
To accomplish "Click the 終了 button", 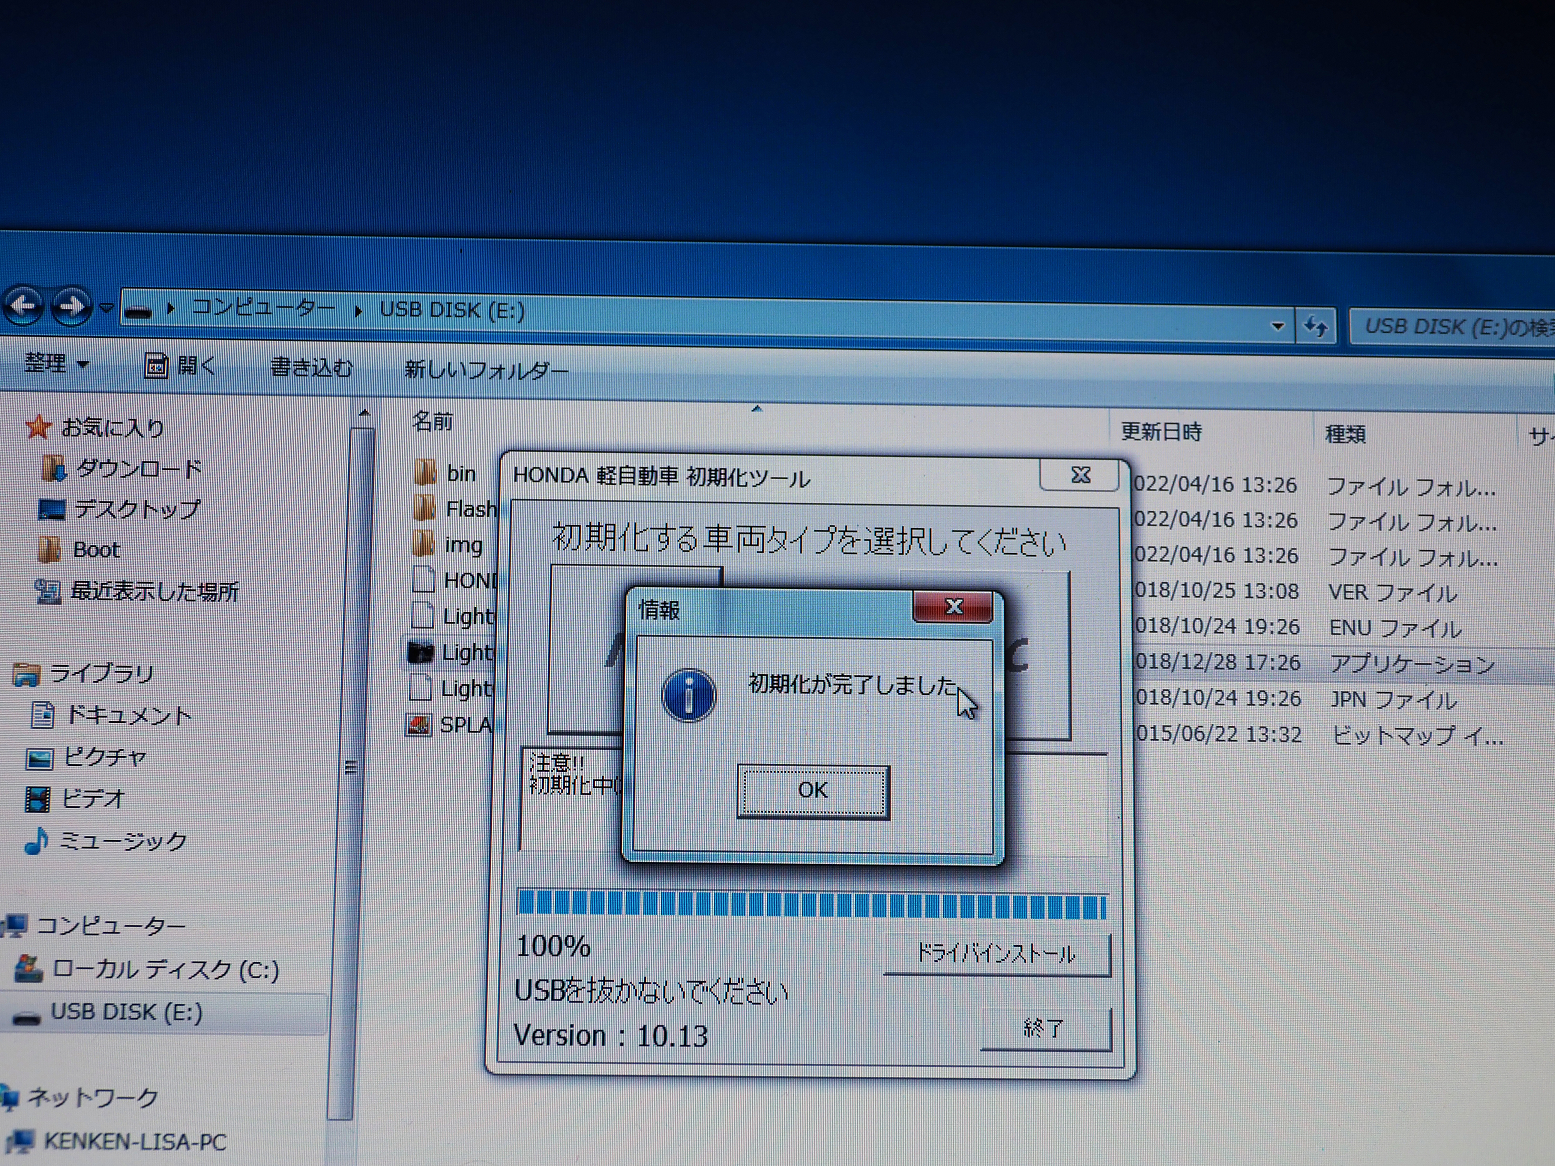I will (1045, 1028).
